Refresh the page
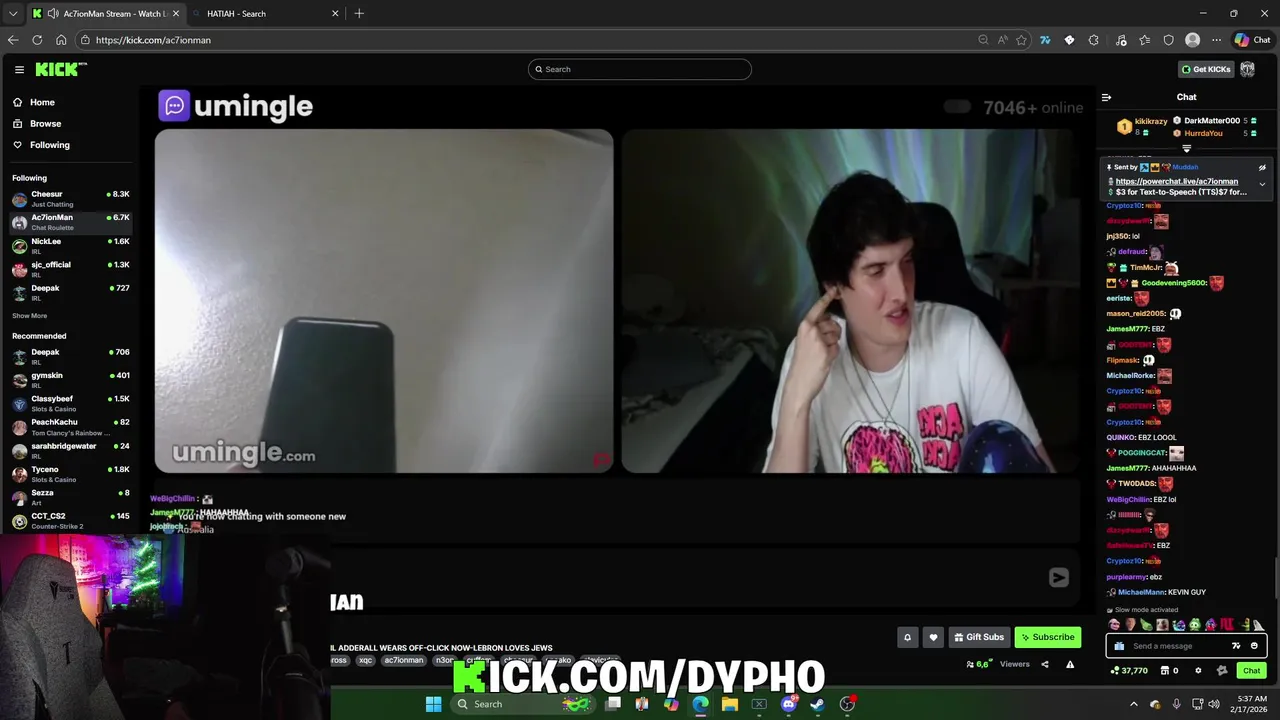 (37, 40)
